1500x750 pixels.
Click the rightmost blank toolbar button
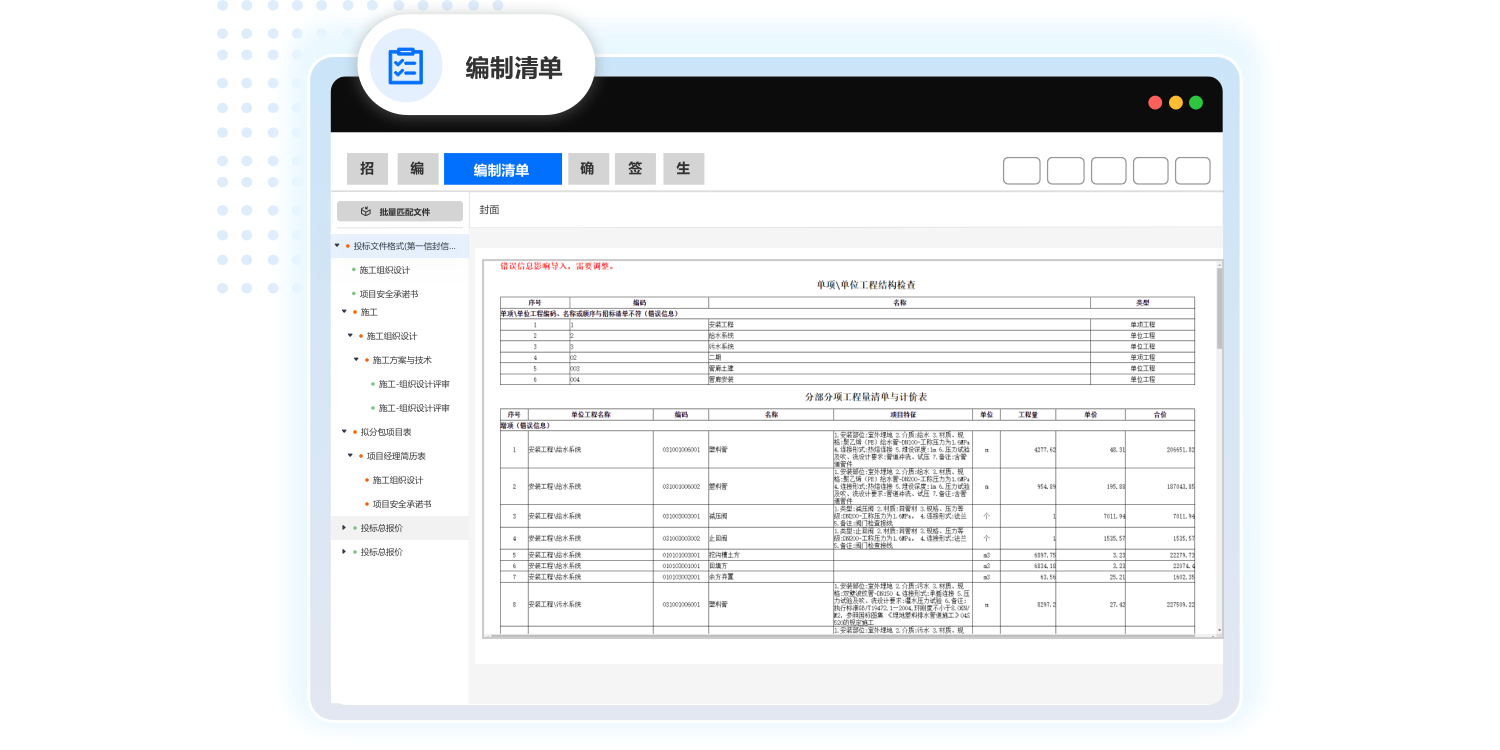tap(1192, 171)
